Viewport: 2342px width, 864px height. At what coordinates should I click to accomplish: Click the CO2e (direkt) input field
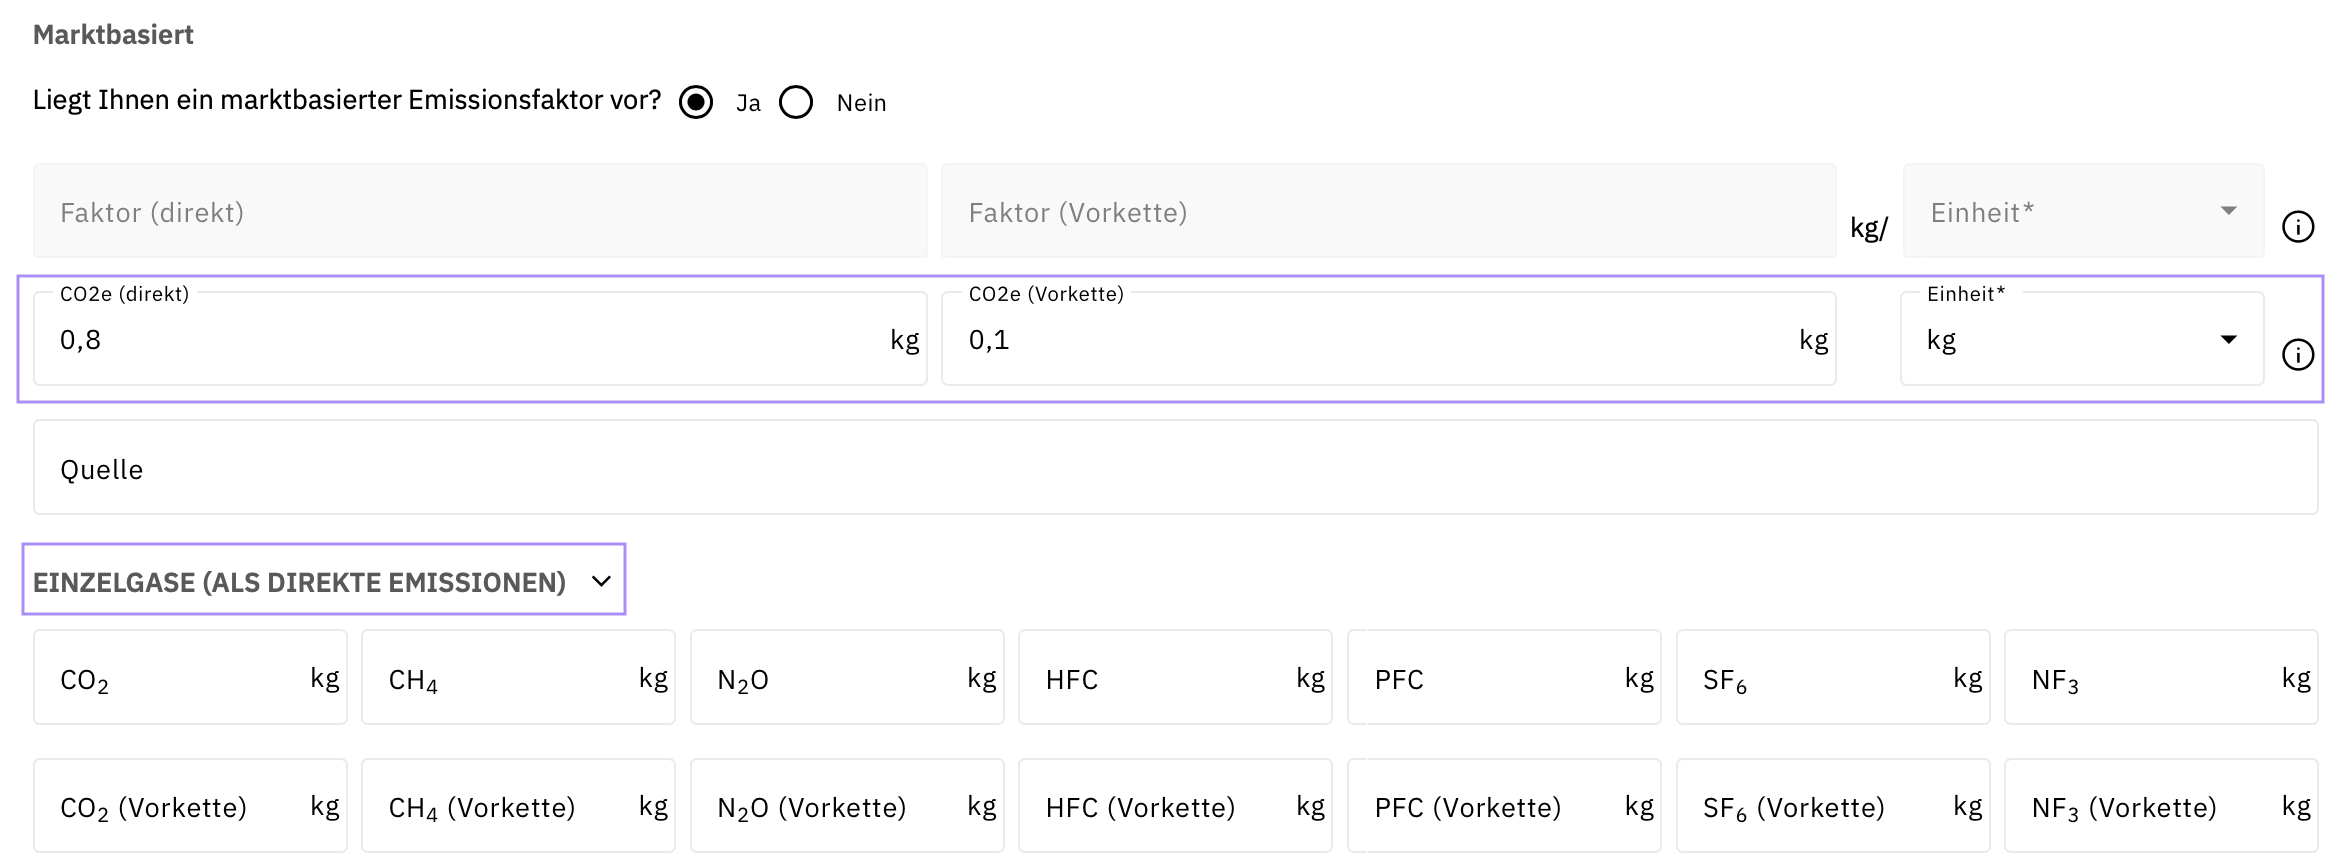pos(460,340)
